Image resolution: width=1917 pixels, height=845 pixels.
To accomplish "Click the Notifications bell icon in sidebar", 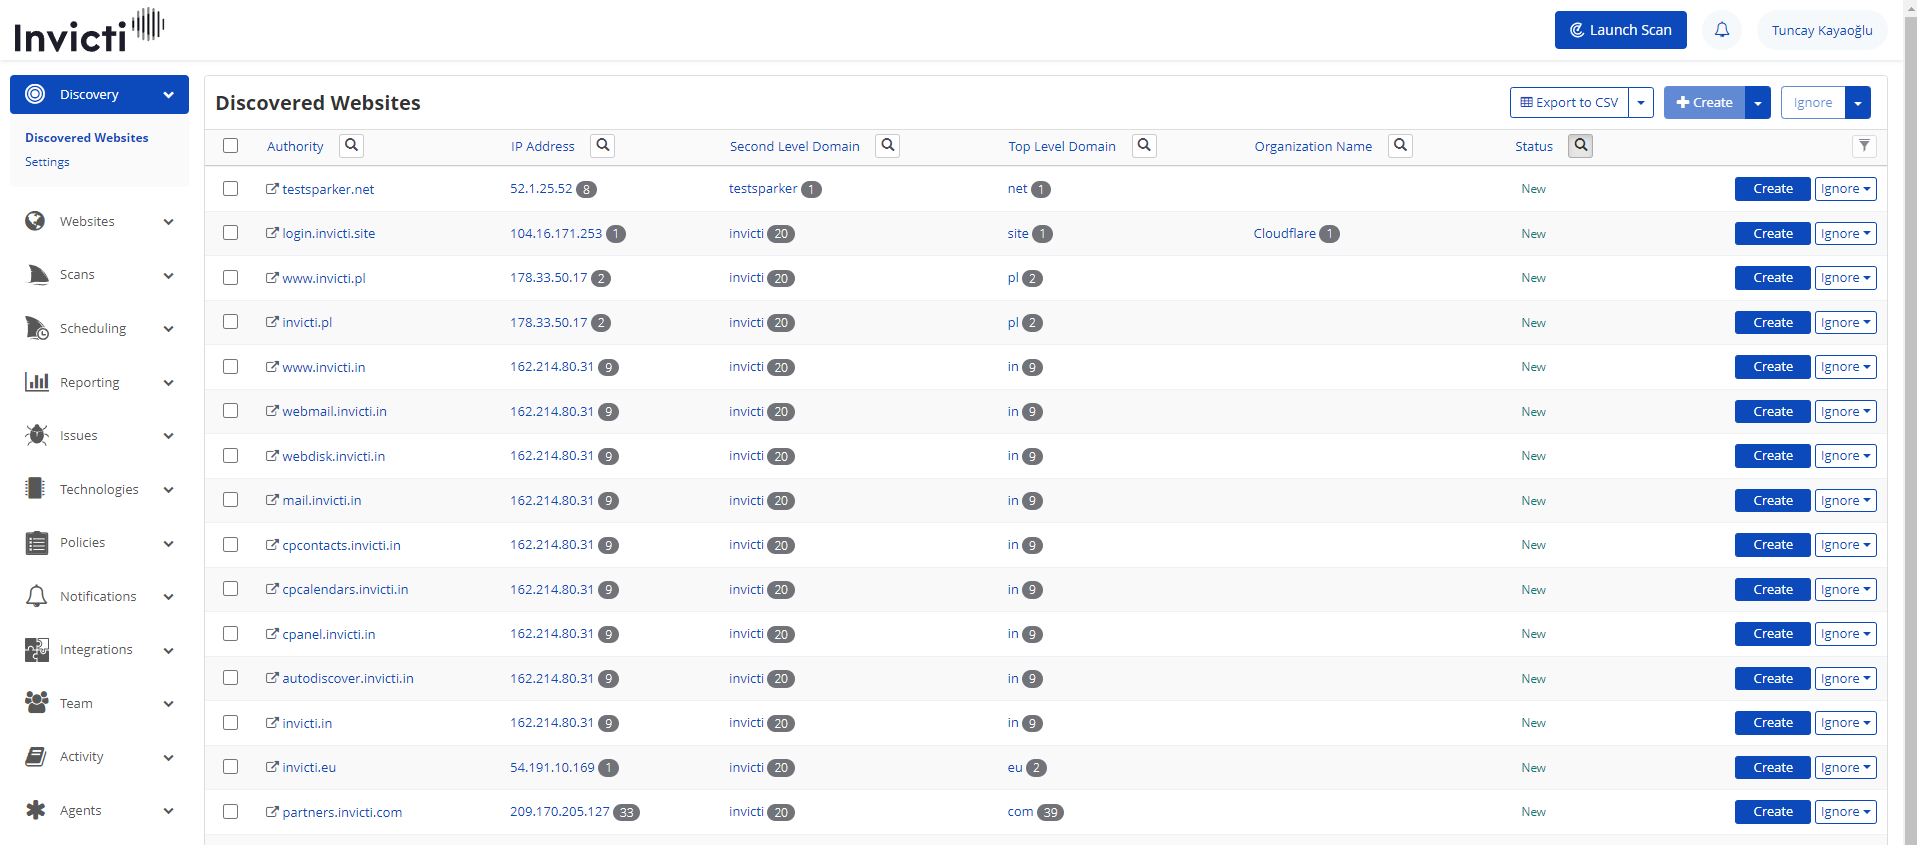I will [x=36, y=597].
